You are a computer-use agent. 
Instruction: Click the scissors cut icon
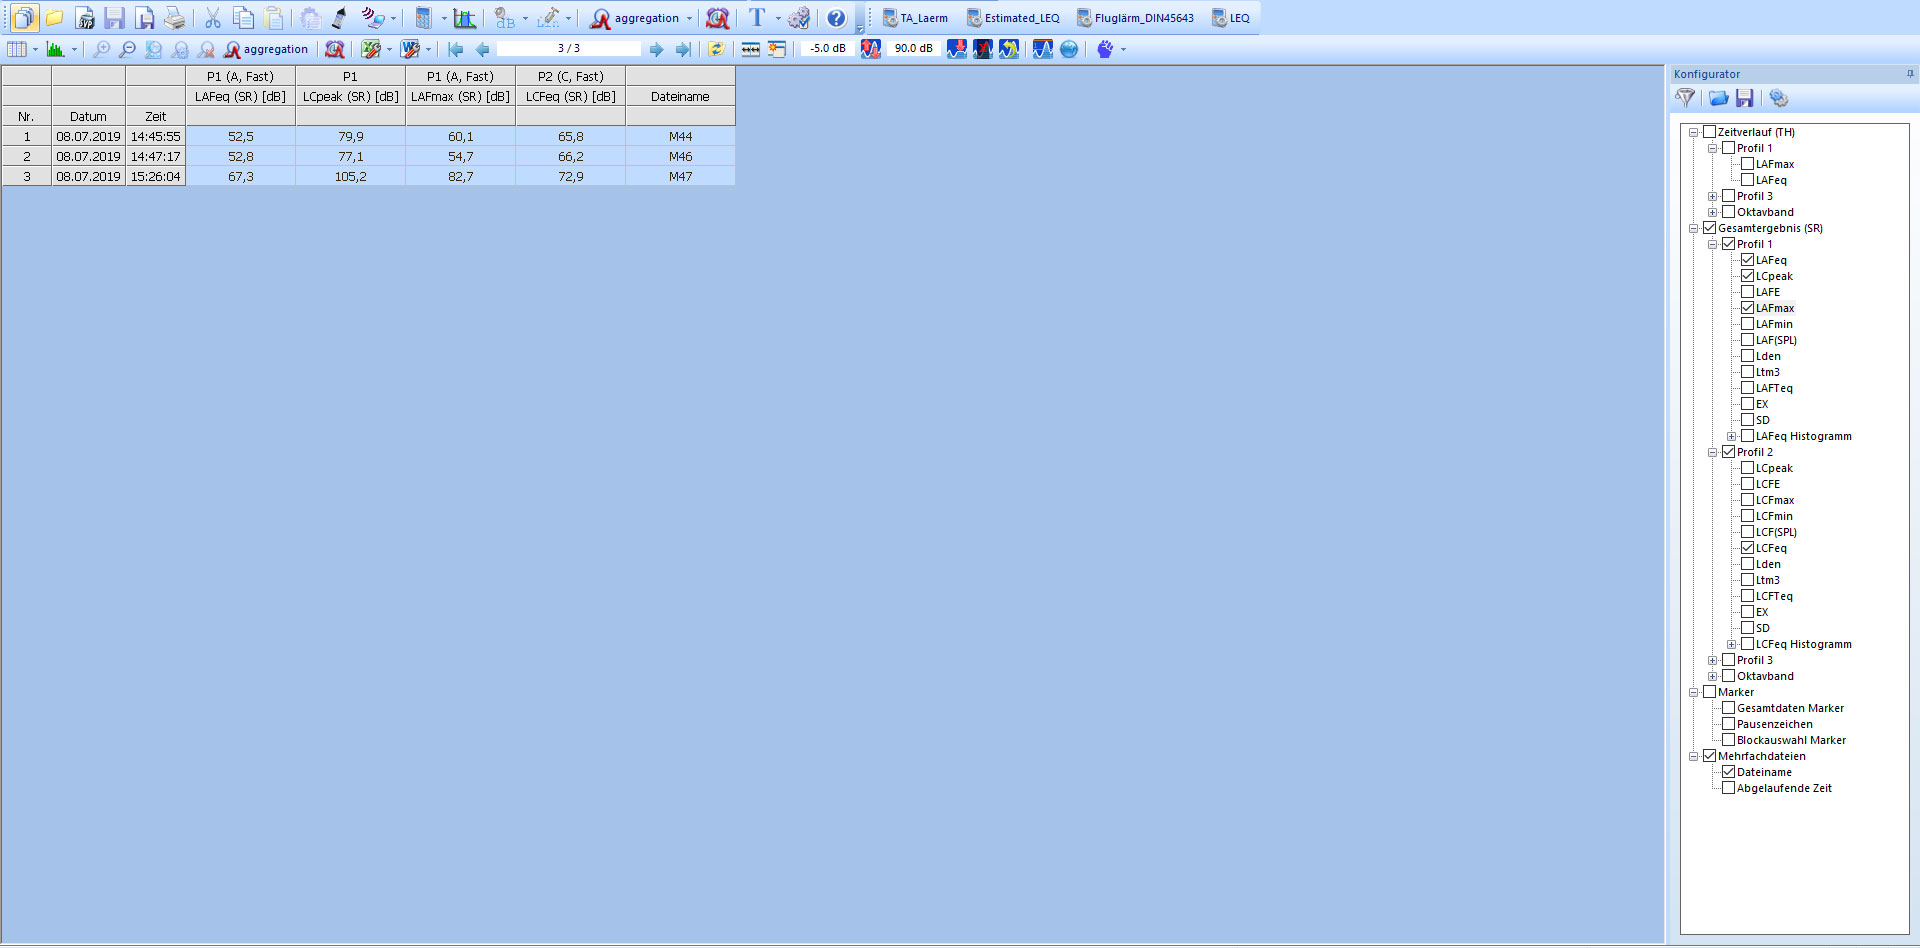(212, 18)
